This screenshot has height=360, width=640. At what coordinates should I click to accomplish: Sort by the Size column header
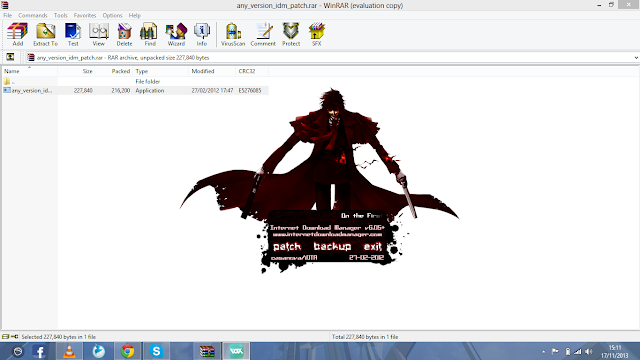coord(76,71)
